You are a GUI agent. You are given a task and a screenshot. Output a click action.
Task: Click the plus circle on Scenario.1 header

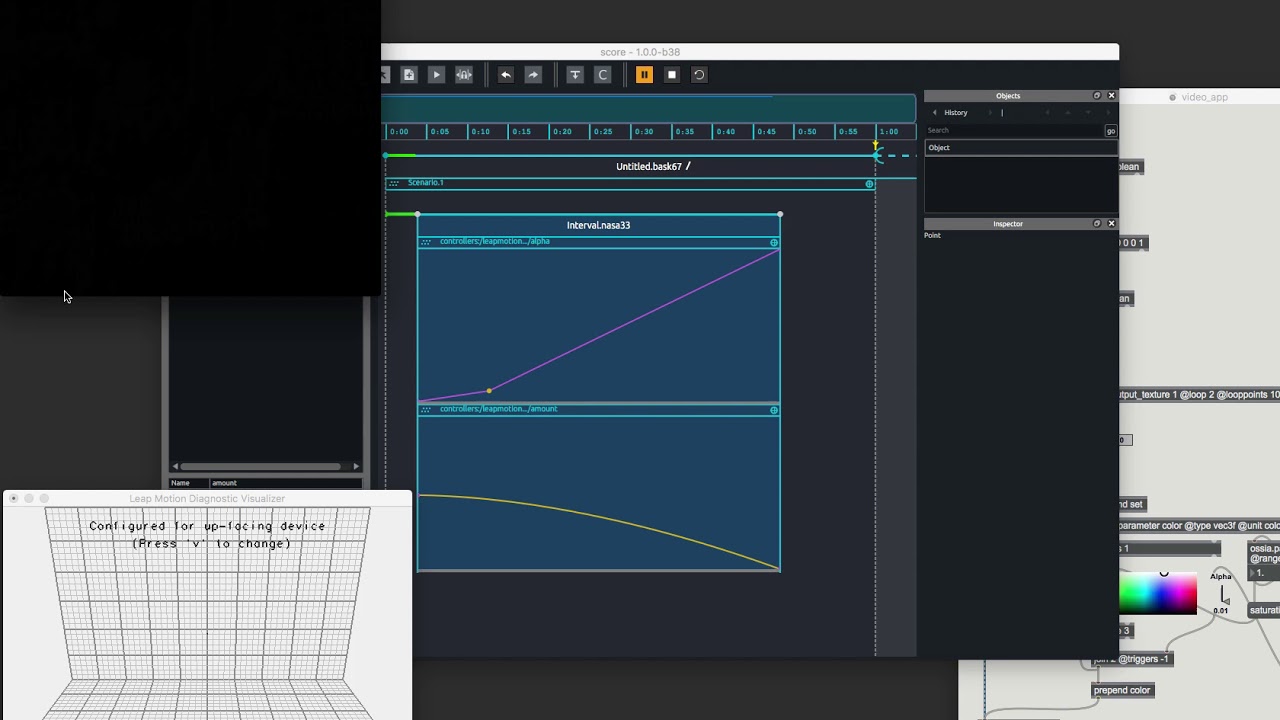(869, 184)
